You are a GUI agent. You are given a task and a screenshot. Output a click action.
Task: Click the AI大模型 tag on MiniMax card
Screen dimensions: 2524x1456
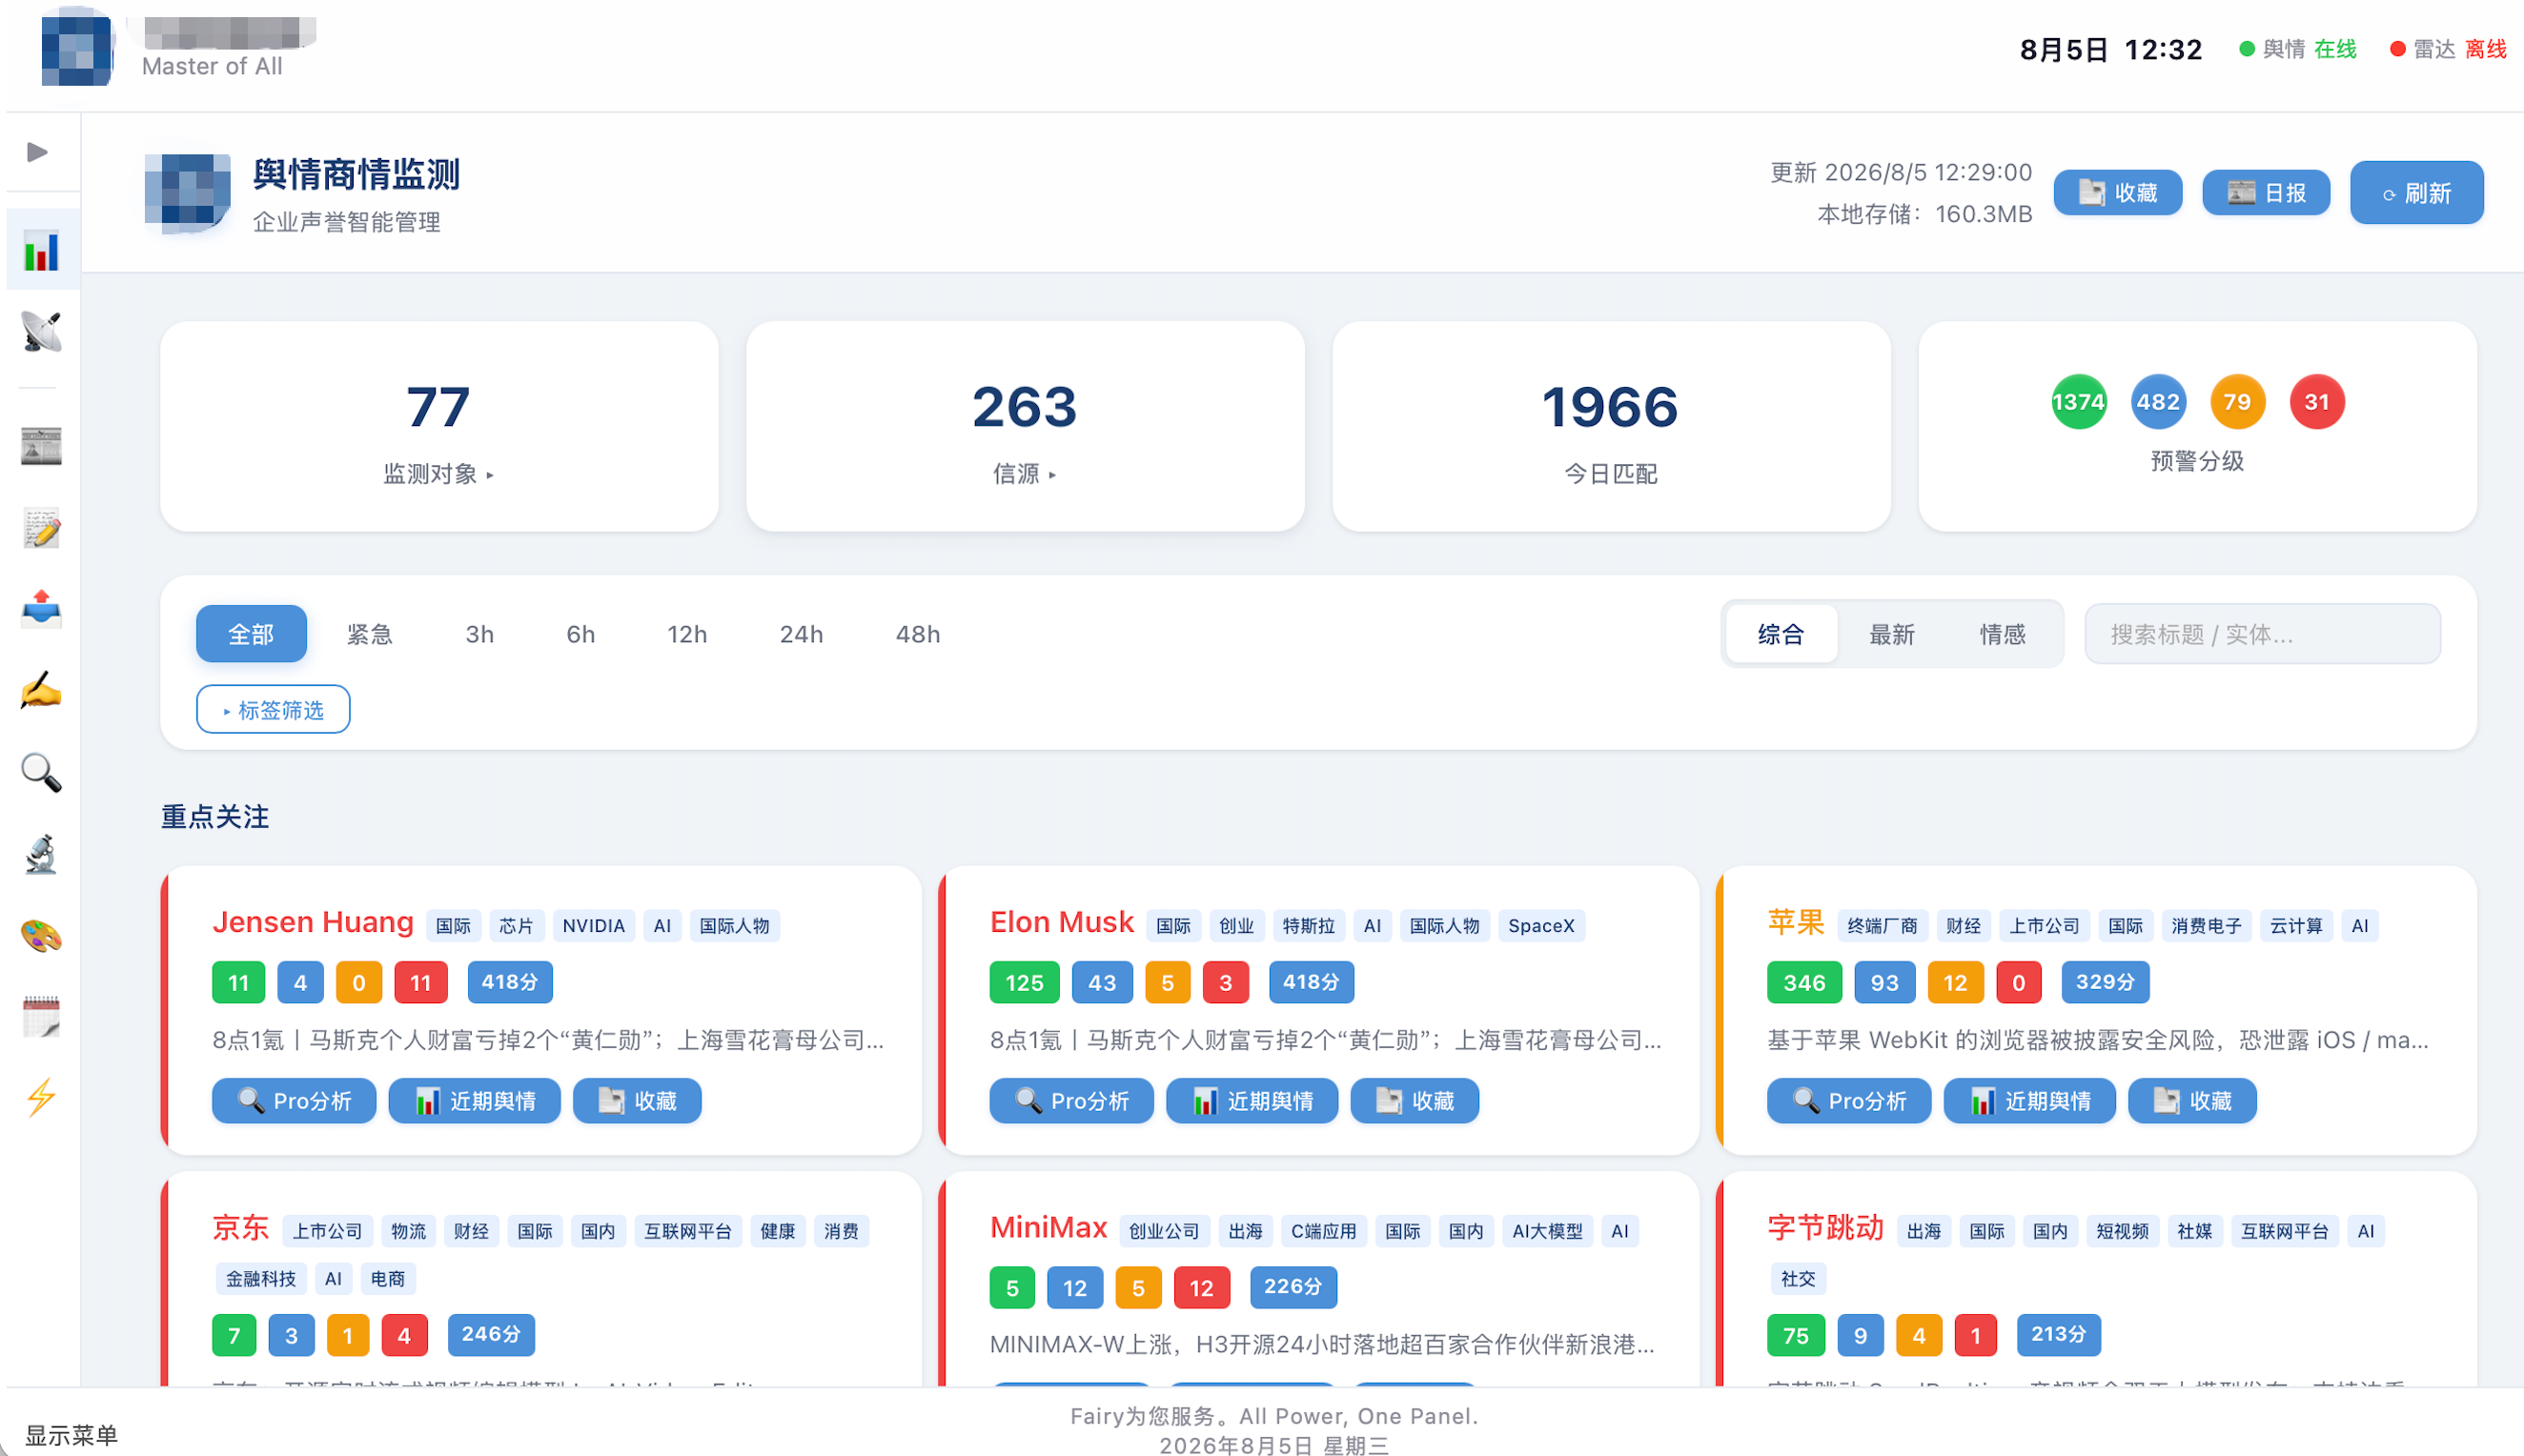[x=1547, y=1232]
